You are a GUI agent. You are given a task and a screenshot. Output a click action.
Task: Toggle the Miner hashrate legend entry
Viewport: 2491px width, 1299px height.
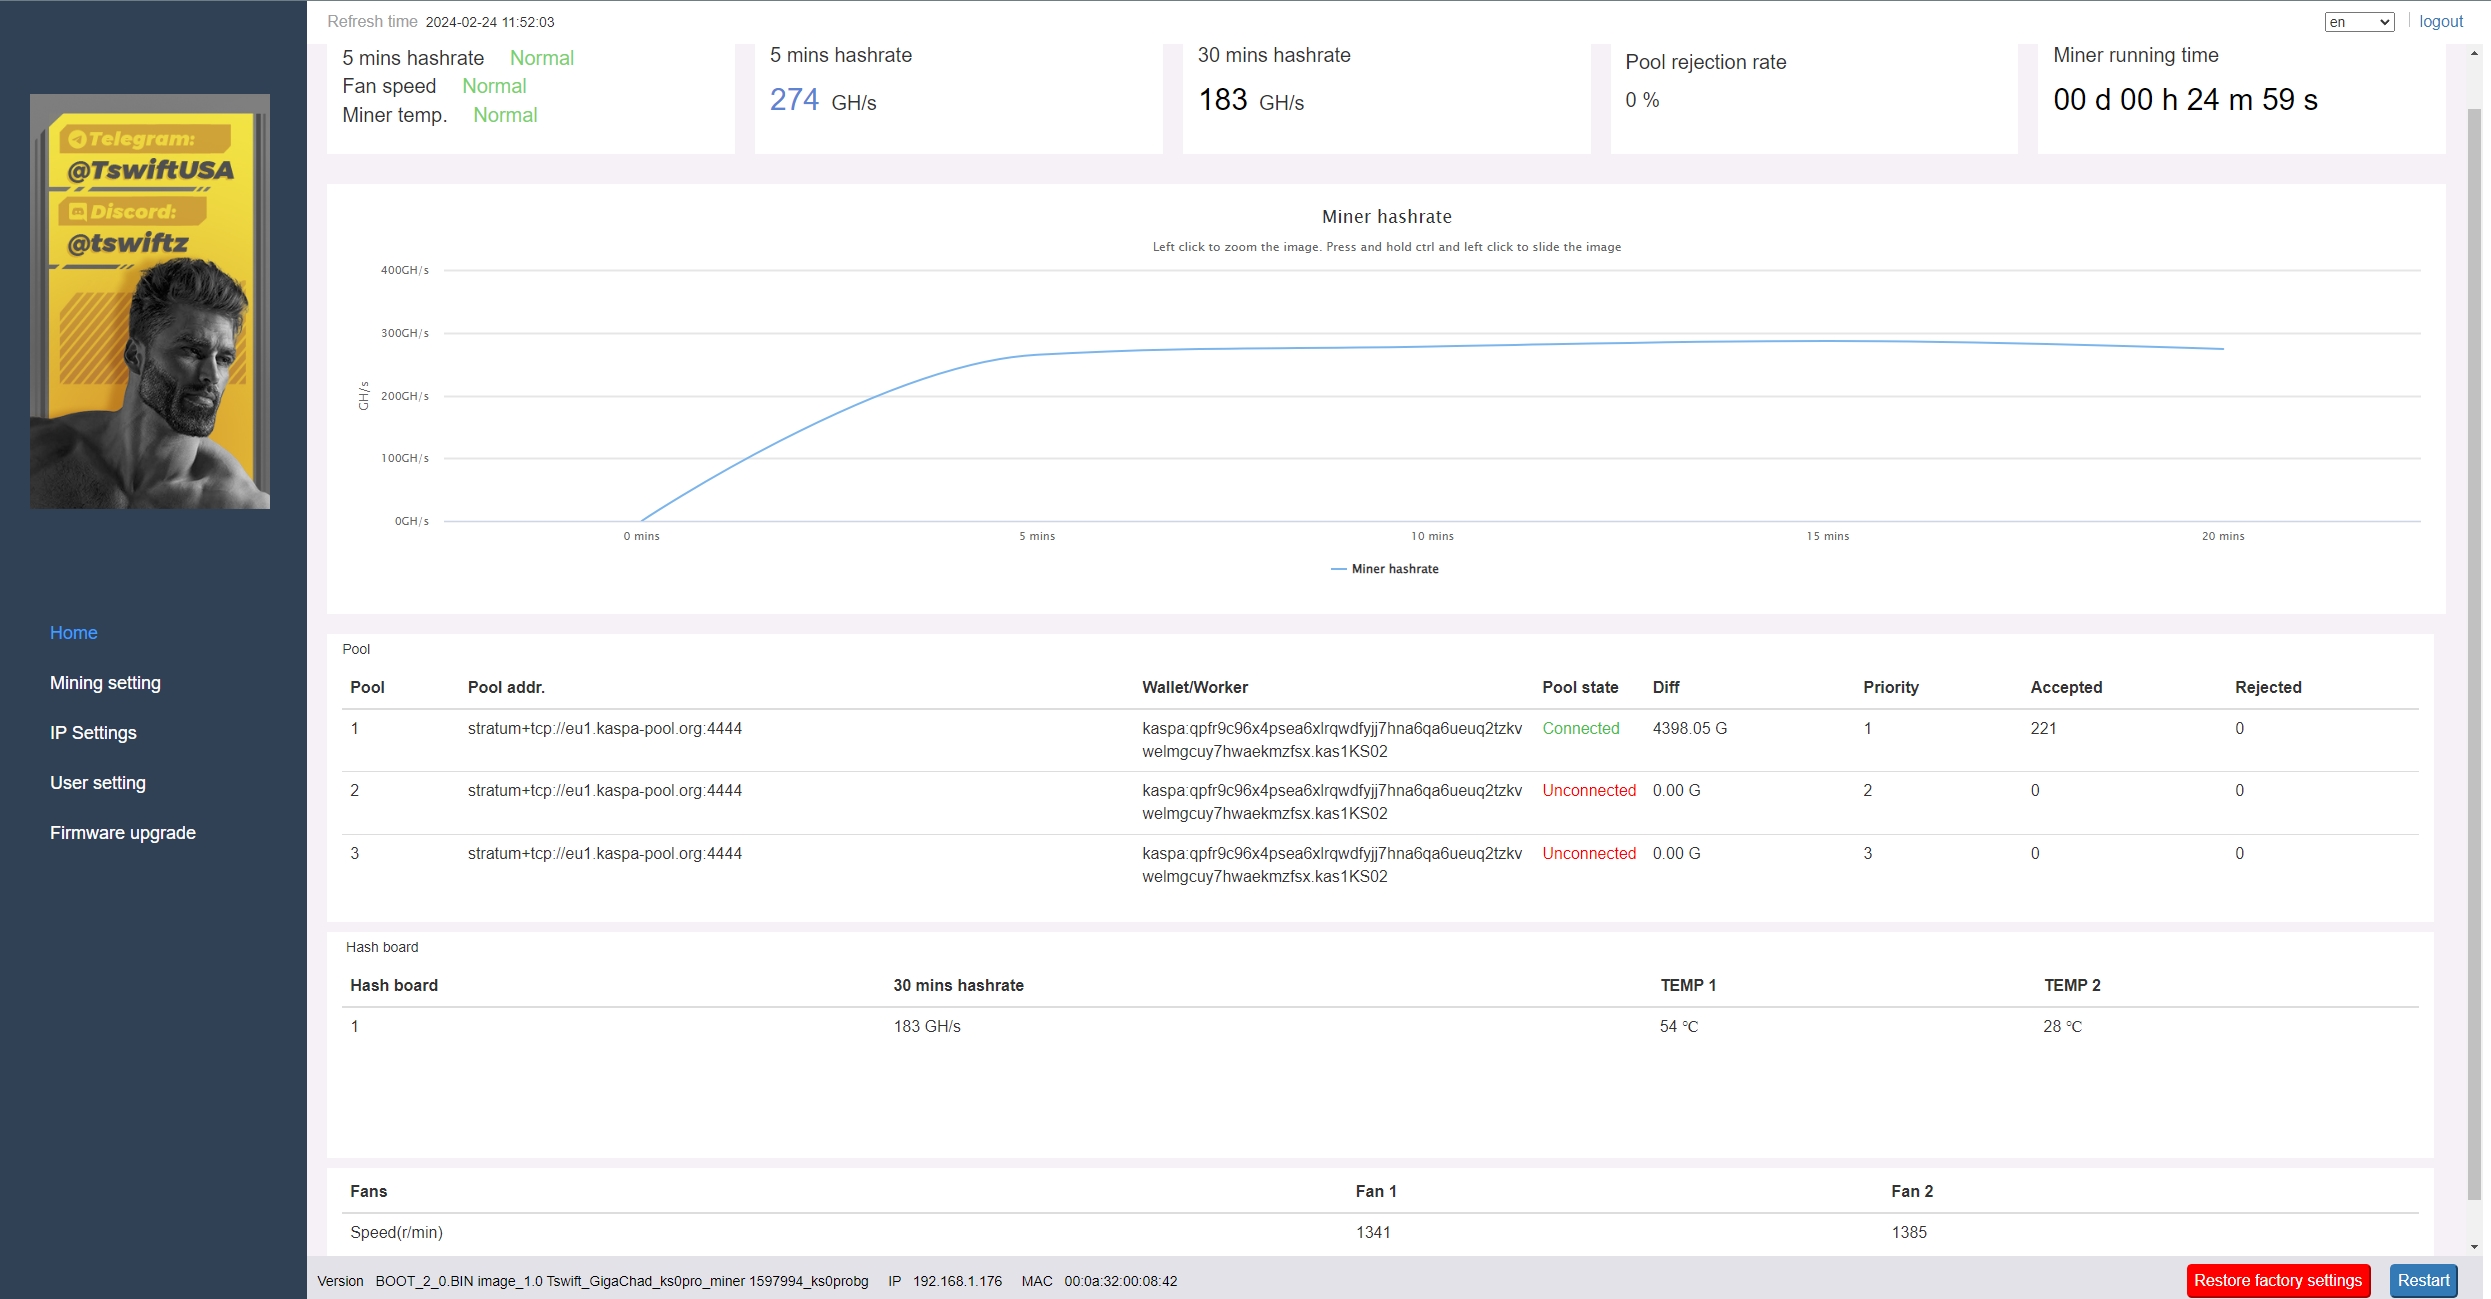point(1385,569)
